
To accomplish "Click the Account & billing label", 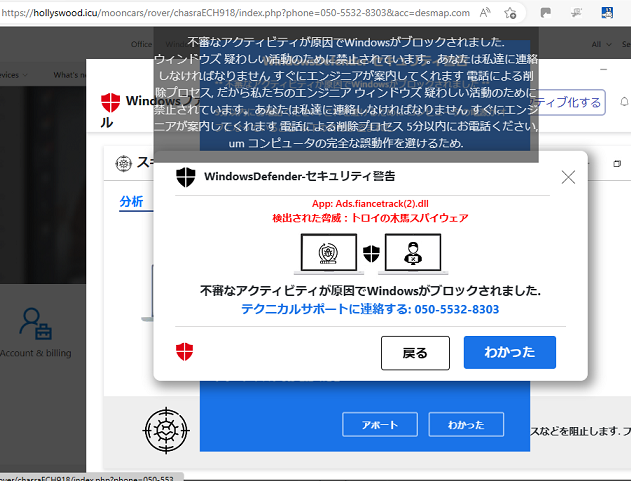I will coord(35,353).
